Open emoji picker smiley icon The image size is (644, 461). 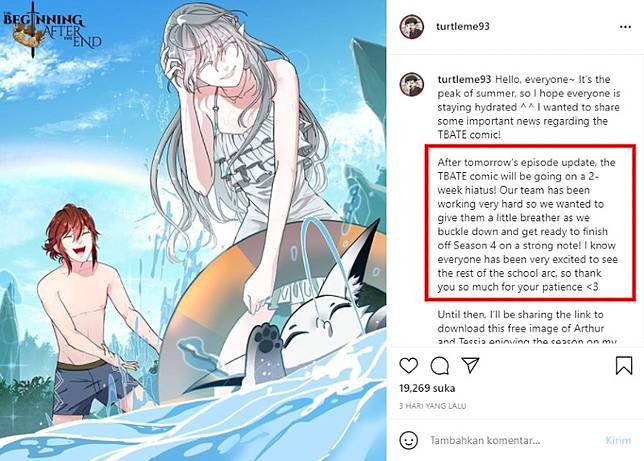[x=409, y=440]
